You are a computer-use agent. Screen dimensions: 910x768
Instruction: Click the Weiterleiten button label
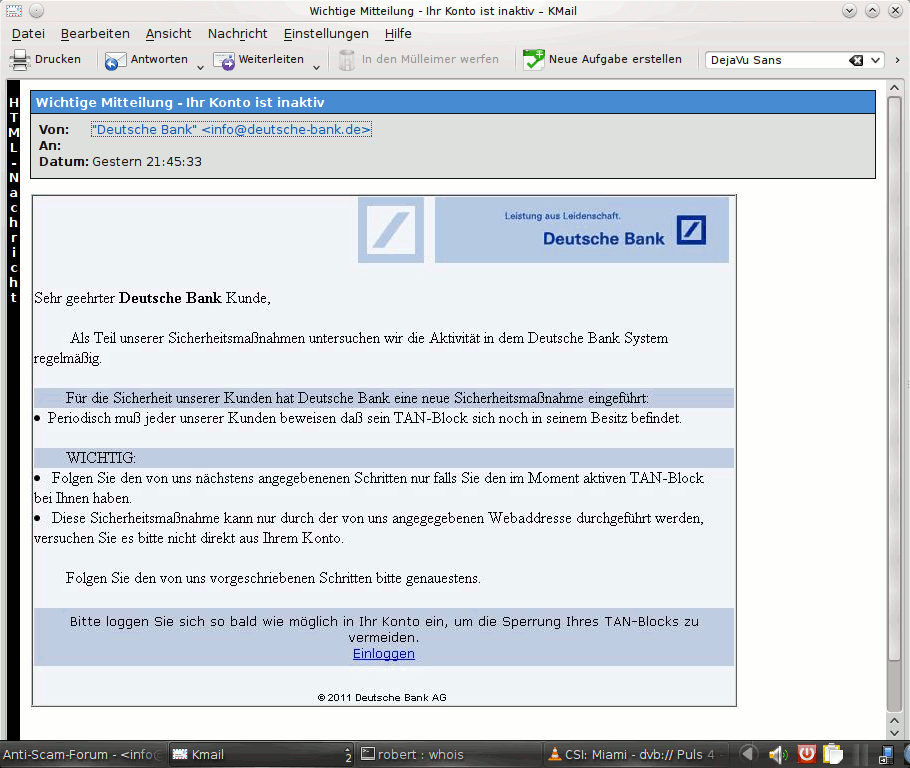tap(271, 59)
